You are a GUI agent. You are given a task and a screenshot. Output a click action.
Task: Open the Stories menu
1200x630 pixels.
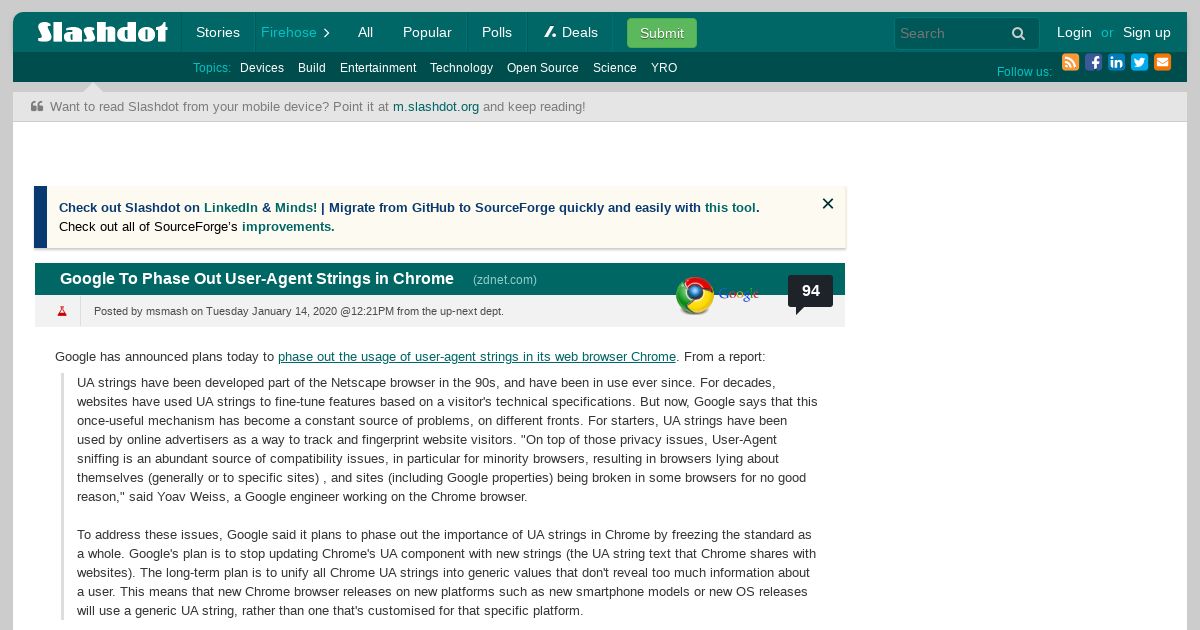click(218, 32)
